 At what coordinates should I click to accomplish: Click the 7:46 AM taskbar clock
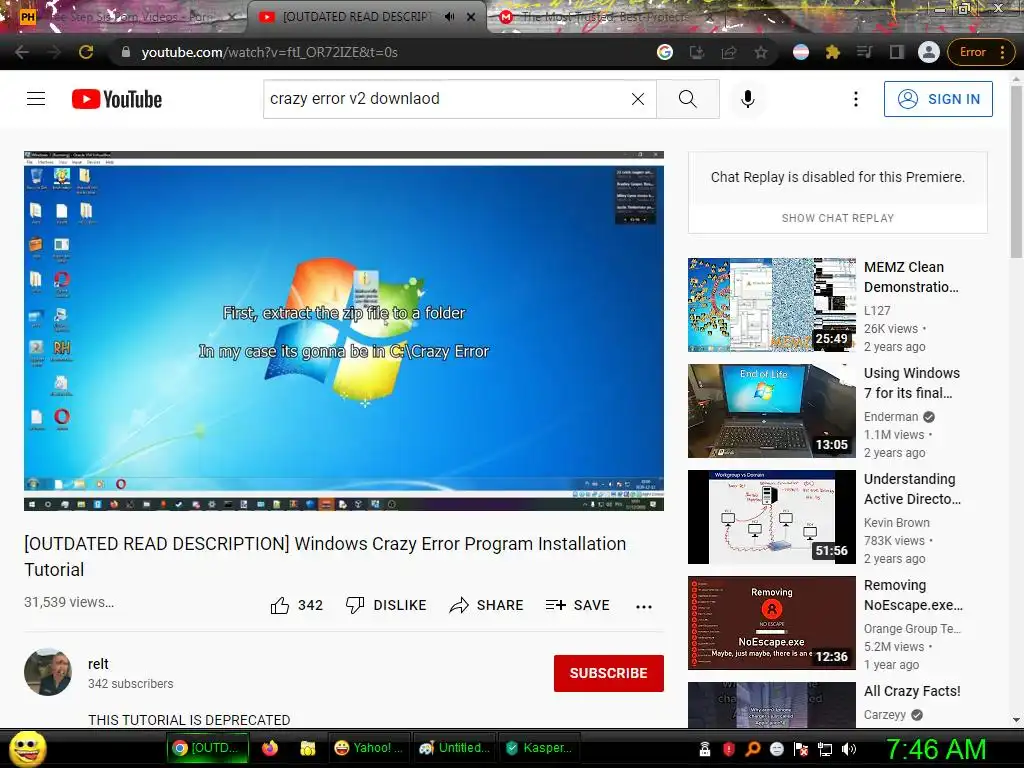936,749
